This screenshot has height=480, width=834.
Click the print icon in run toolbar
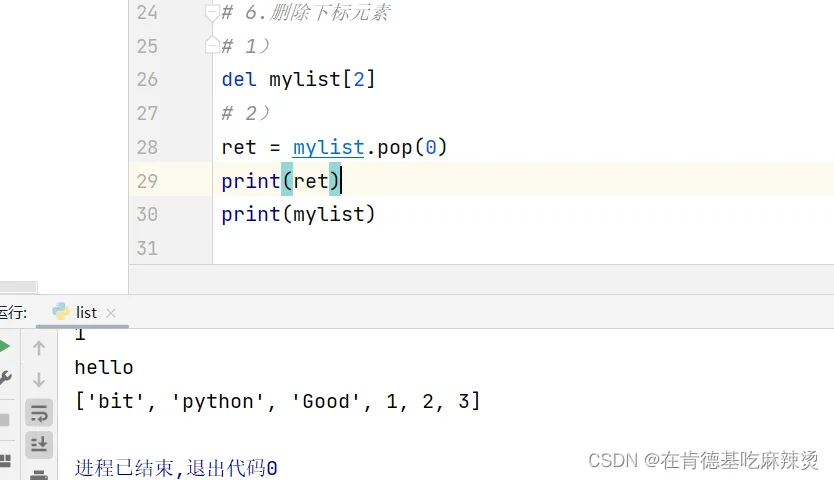tap(39, 474)
